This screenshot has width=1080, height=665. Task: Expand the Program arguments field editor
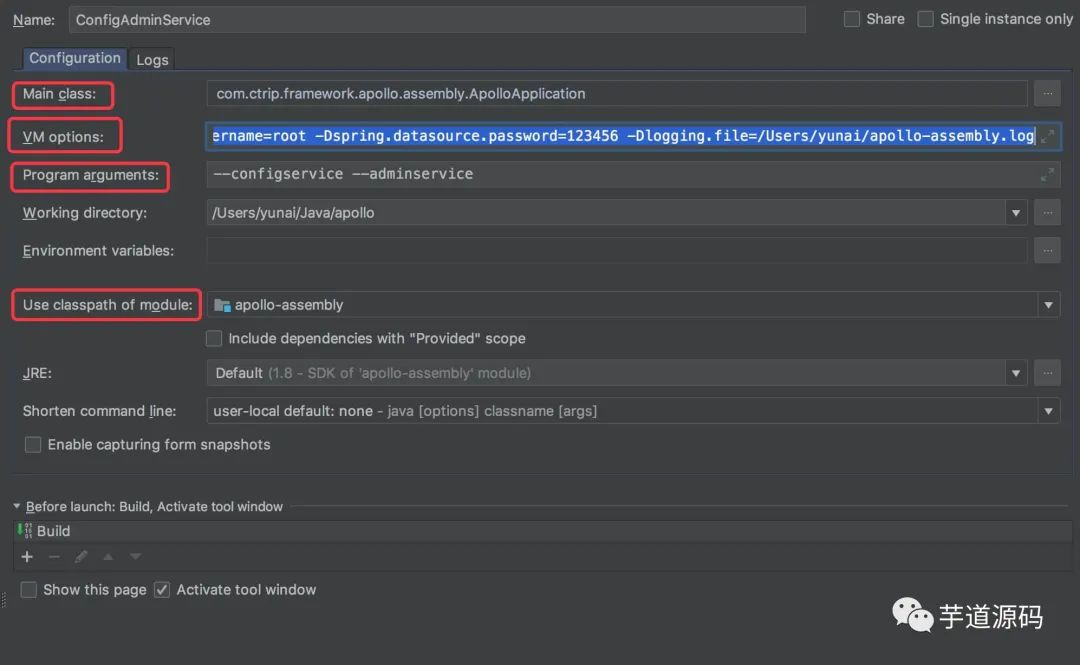(1047, 175)
